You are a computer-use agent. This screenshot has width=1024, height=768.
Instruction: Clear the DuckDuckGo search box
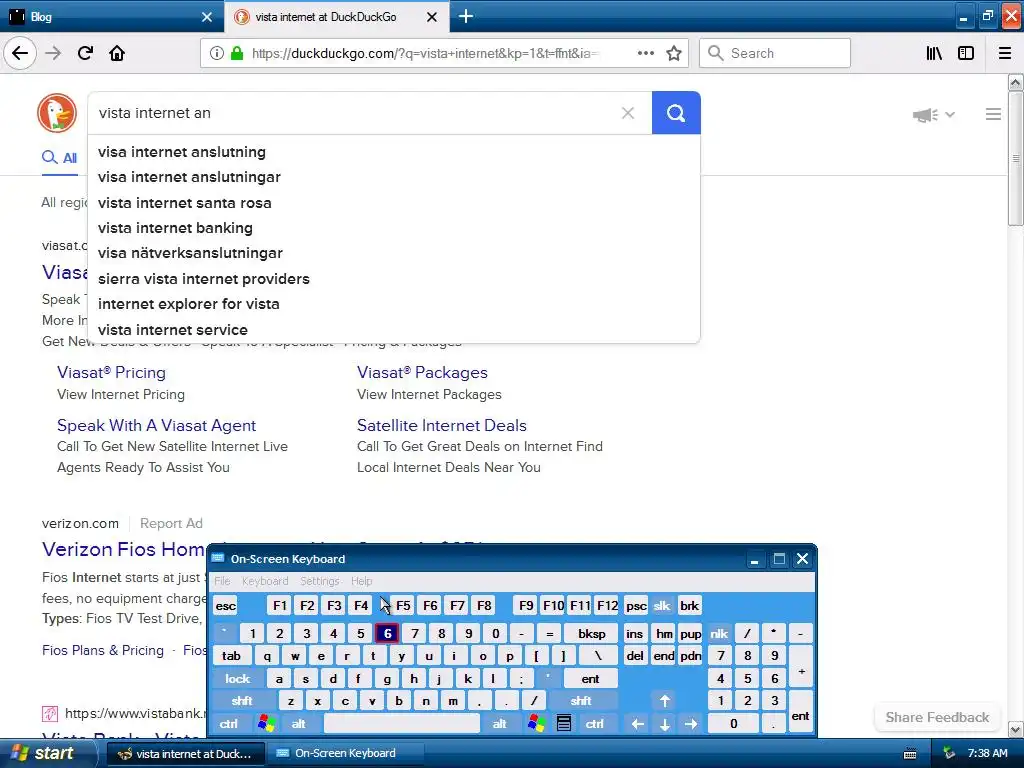(628, 113)
